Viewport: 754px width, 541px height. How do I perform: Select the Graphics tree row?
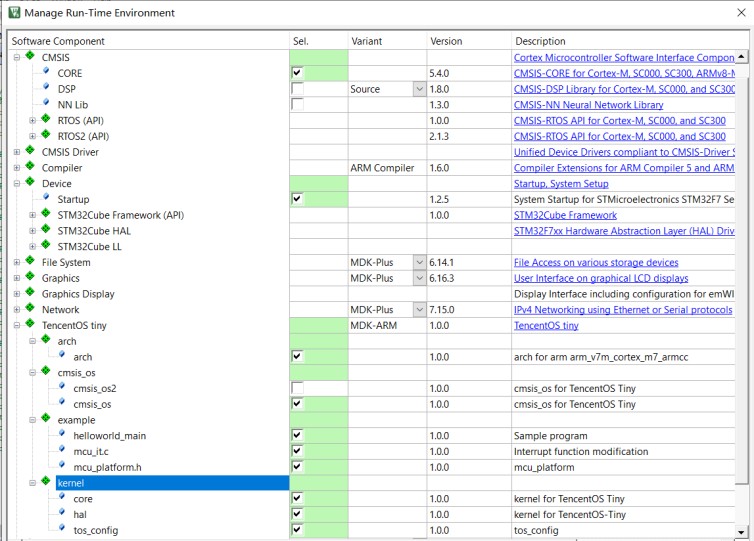point(61,278)
